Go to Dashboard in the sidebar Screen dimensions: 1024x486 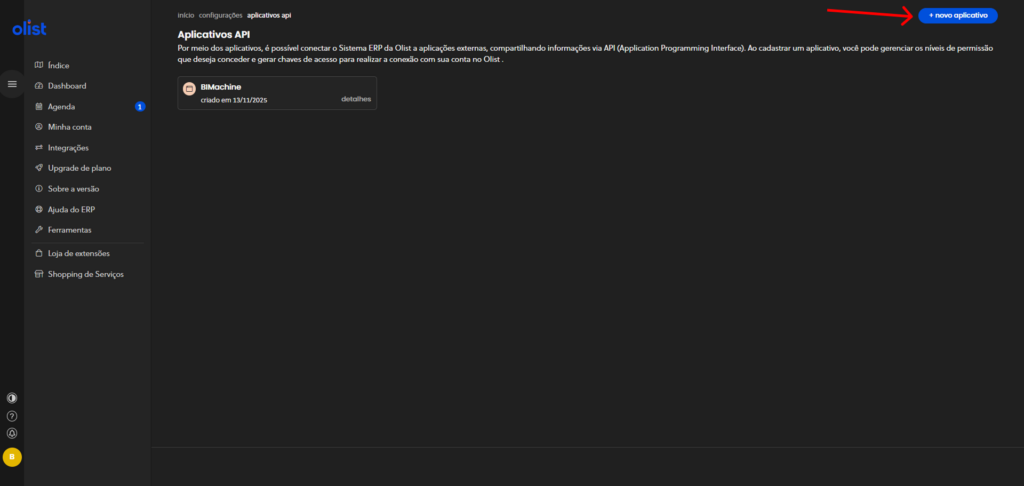point(66,86)
